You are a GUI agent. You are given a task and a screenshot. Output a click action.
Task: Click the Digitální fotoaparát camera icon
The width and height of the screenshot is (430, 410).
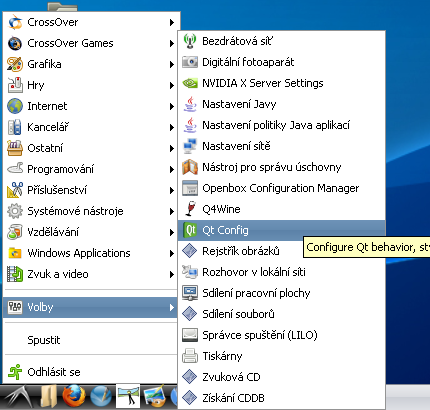pos(190,62)
